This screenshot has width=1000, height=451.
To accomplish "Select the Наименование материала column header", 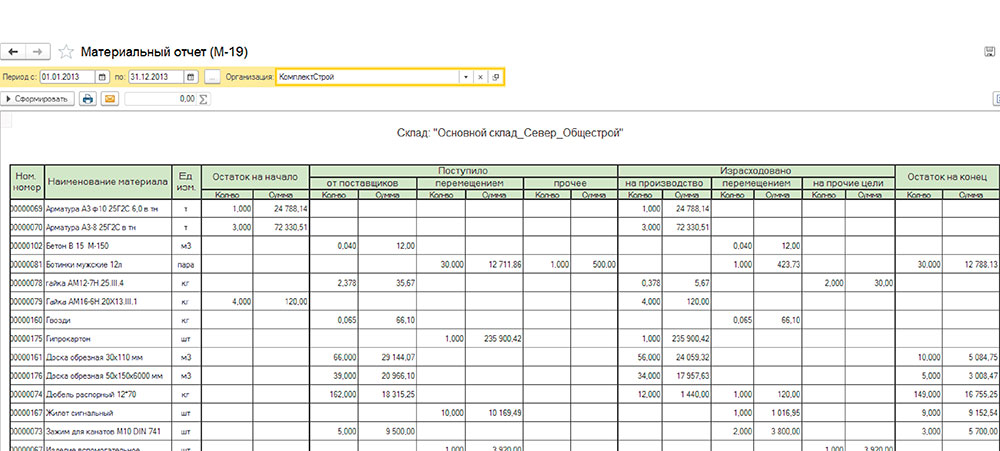I will tap(108, 182).
